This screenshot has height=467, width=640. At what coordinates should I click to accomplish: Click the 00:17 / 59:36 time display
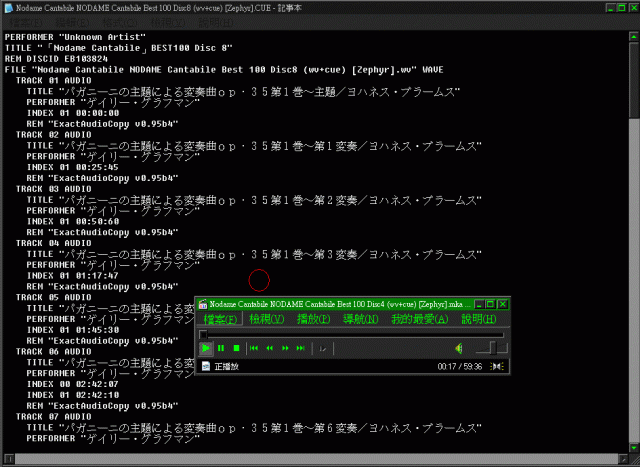coord(460,367)
